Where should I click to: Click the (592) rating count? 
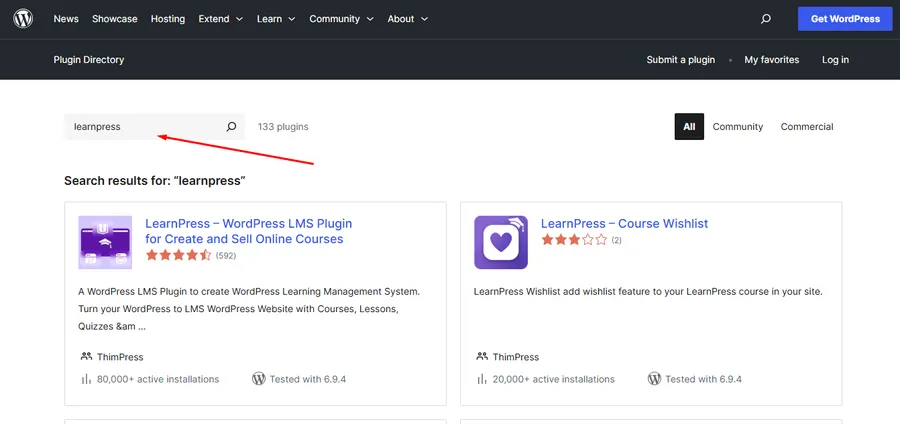click(x=226, y=256)
